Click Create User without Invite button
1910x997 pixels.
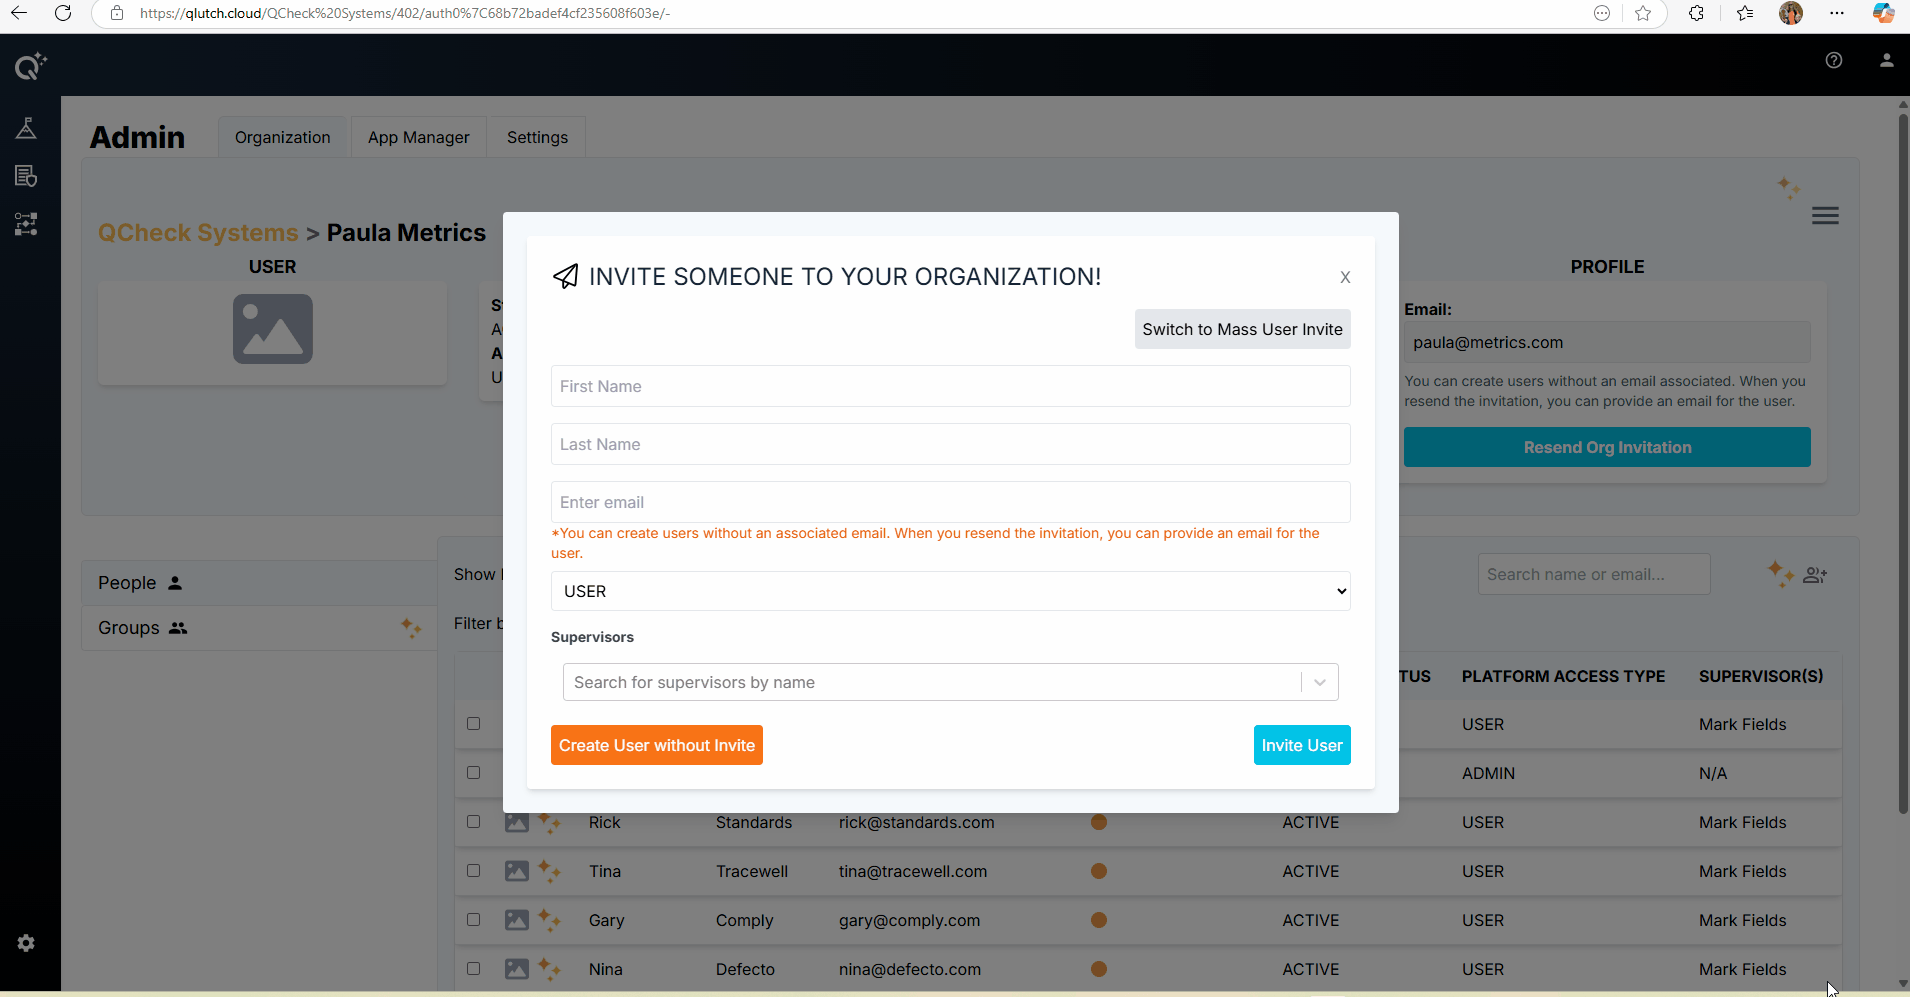(656, 745)
